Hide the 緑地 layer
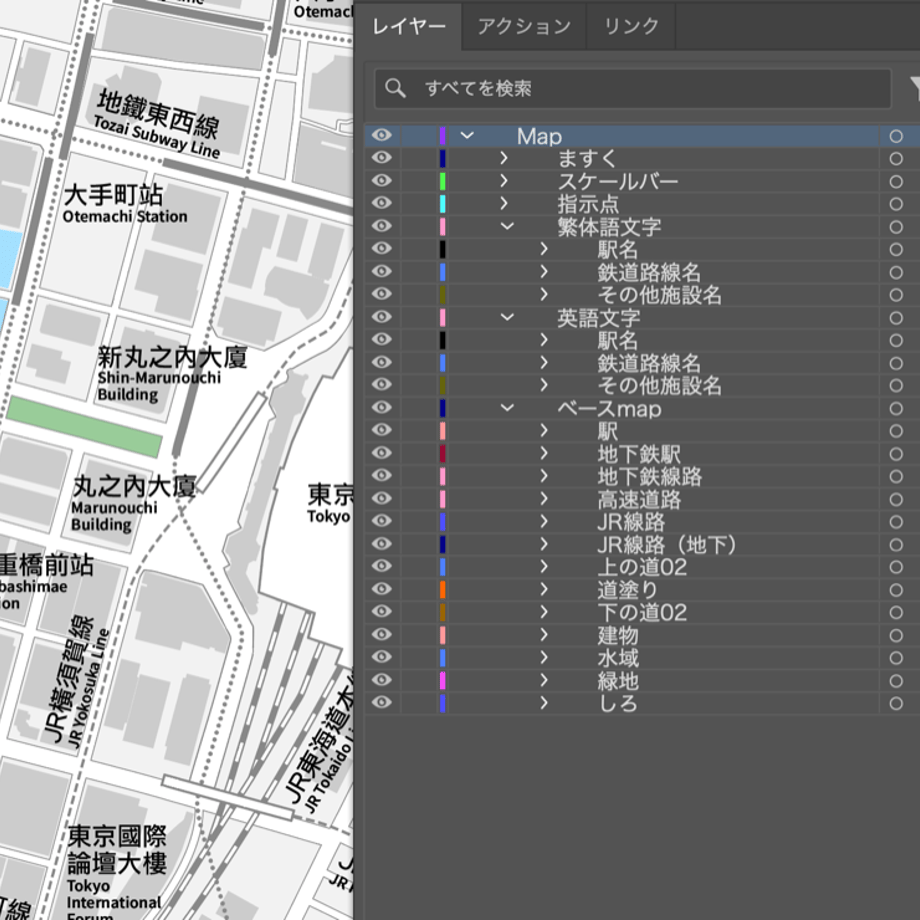Screen dimensions: 920x920 (x=381, y=680)
